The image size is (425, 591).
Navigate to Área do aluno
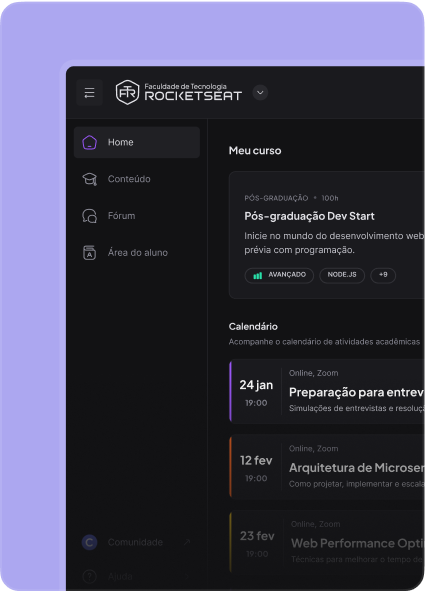pyautogui.click(x=137, y=253)
